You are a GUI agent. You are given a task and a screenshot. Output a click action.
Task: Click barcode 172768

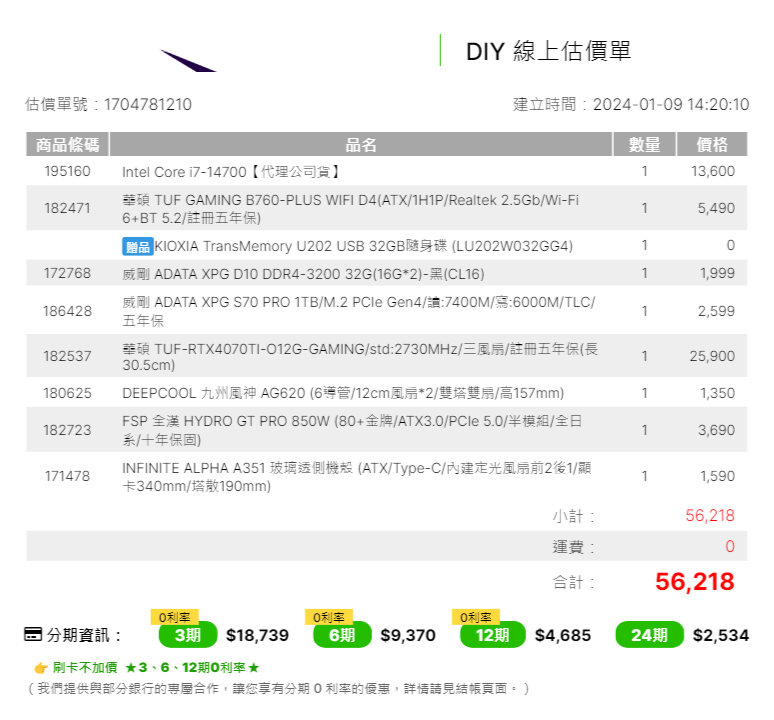(x=67, y=273)
